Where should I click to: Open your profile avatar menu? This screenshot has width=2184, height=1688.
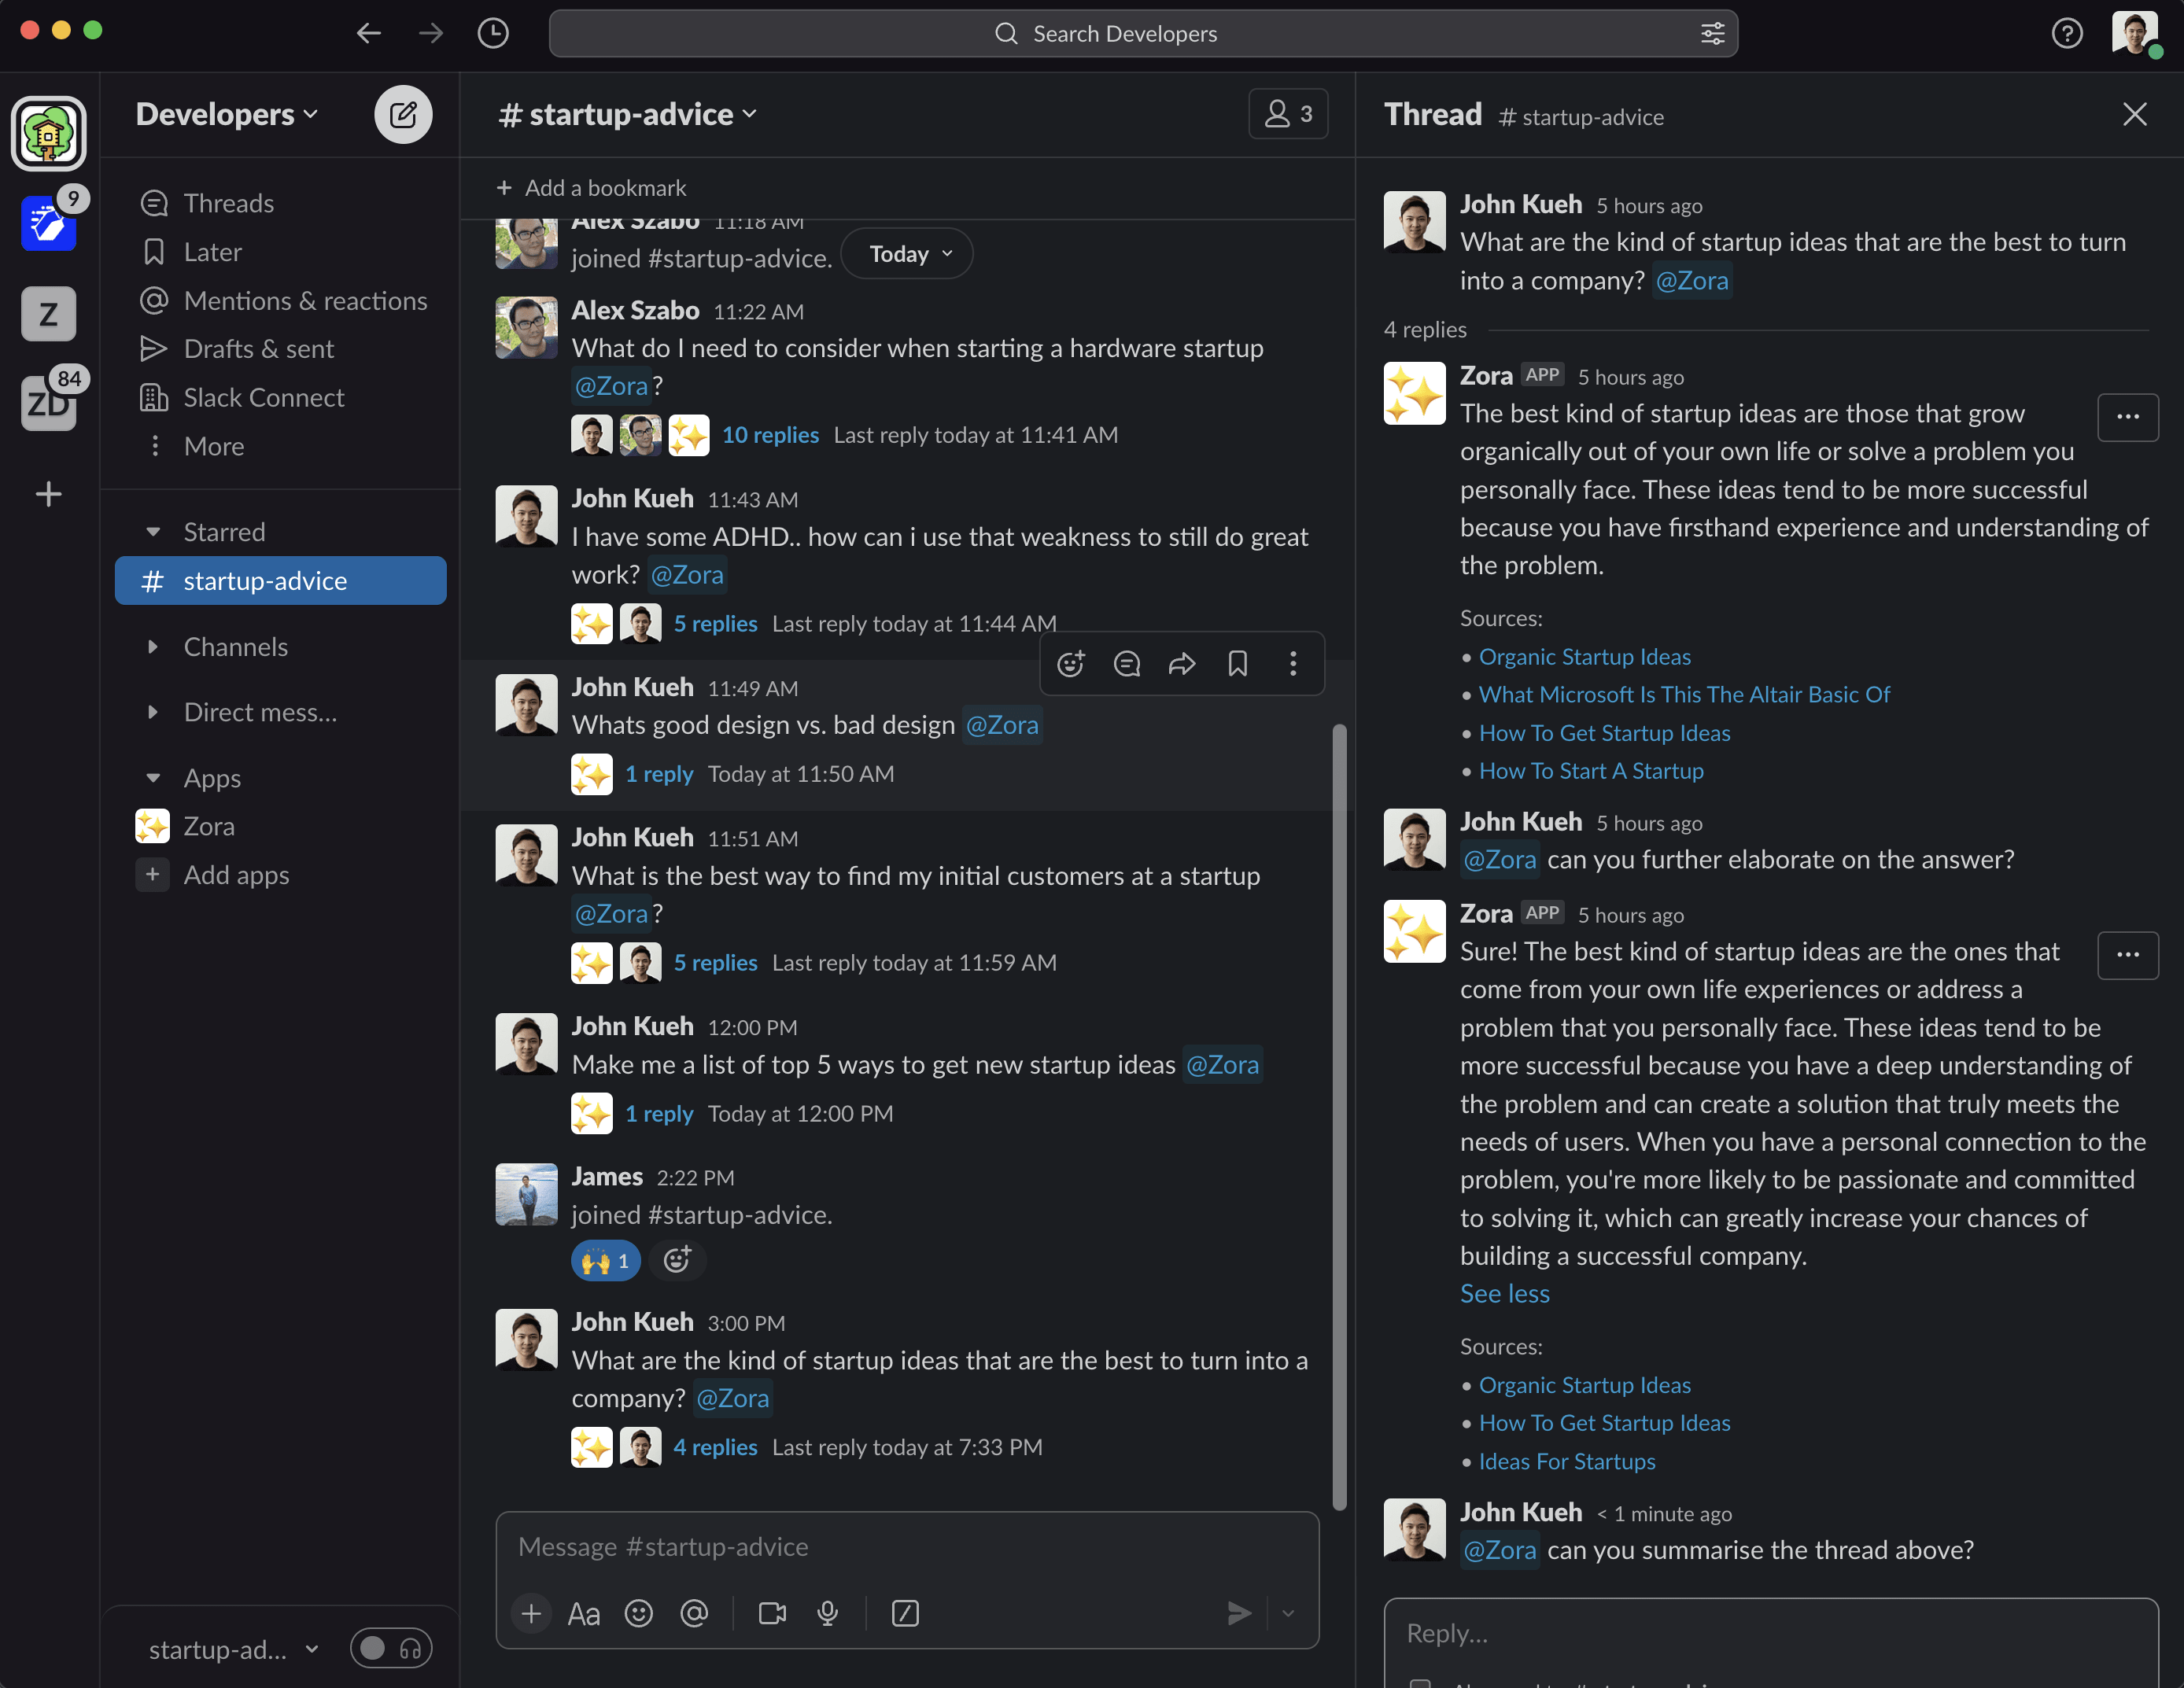click(x=2135, y=33)
